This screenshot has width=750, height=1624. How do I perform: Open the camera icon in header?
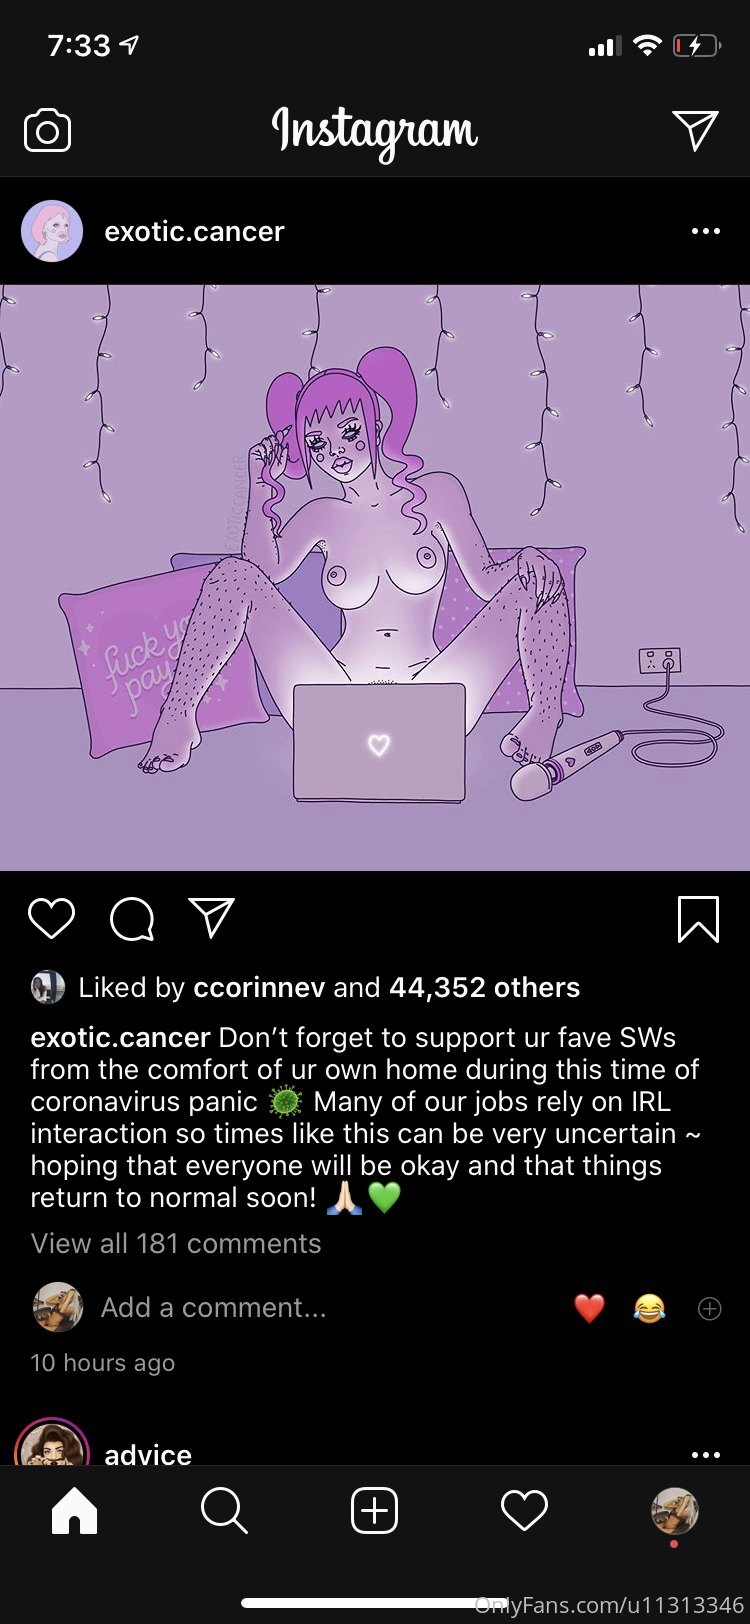[47, 131]
